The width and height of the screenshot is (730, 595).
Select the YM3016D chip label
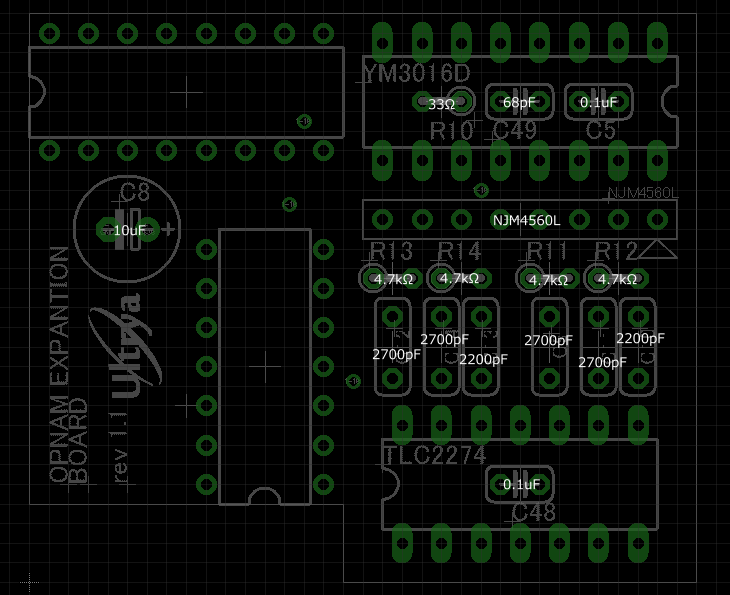click(x=417, y=74)
